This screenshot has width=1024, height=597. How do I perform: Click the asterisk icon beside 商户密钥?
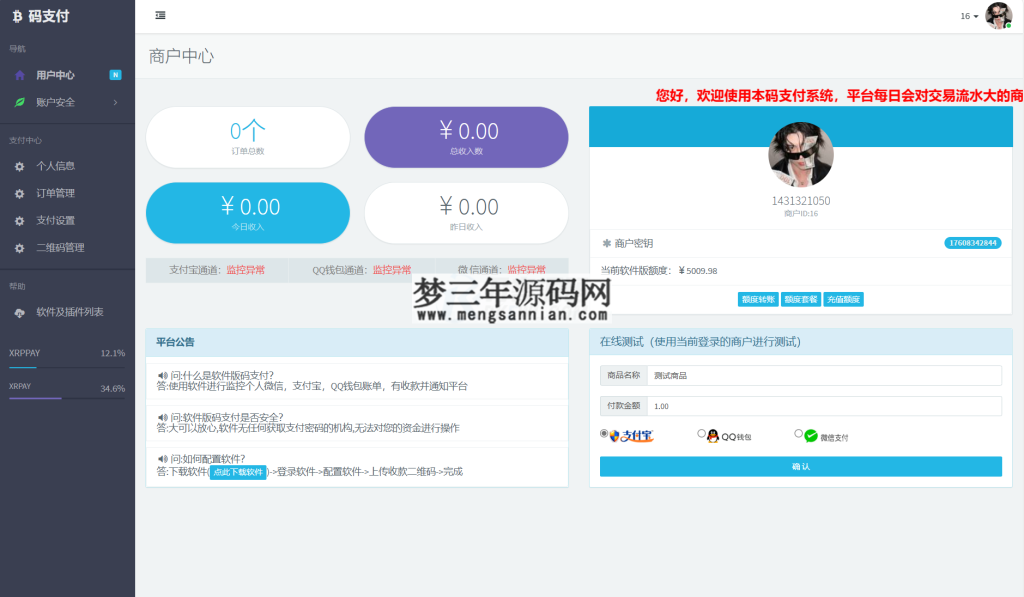click(x=607, y=244)
